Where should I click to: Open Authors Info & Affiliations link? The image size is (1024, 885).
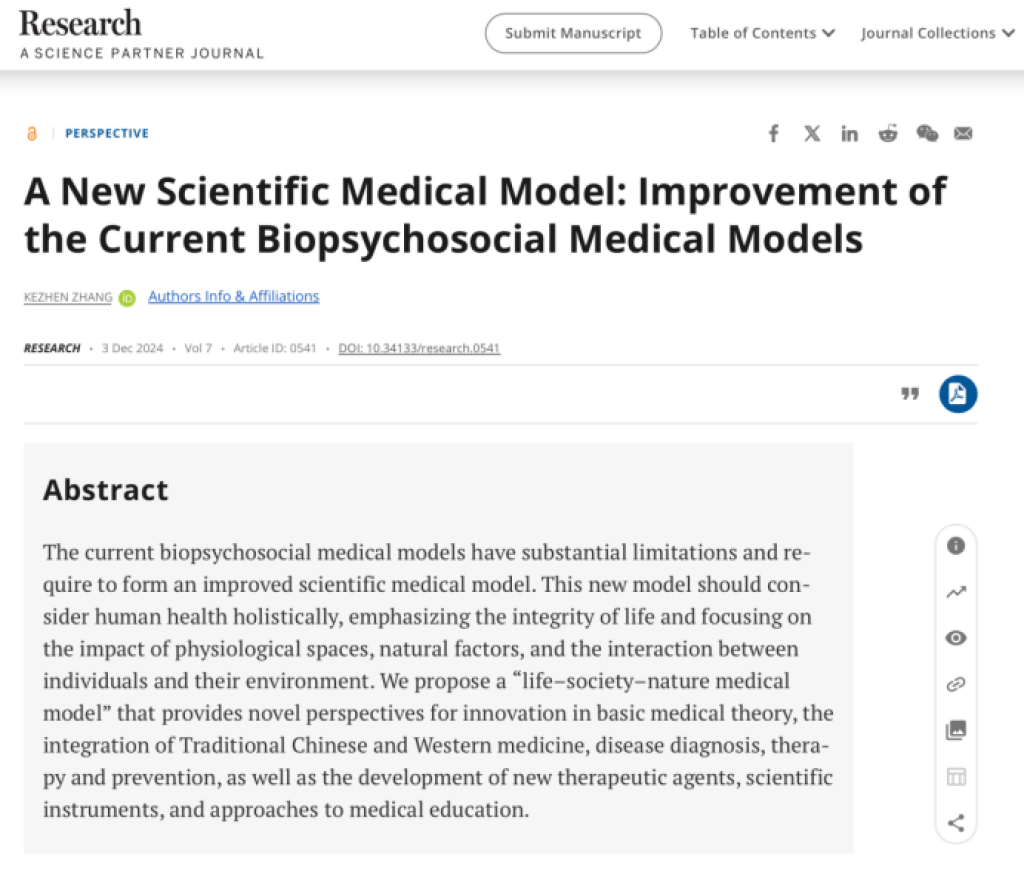(x=234, y=297)
